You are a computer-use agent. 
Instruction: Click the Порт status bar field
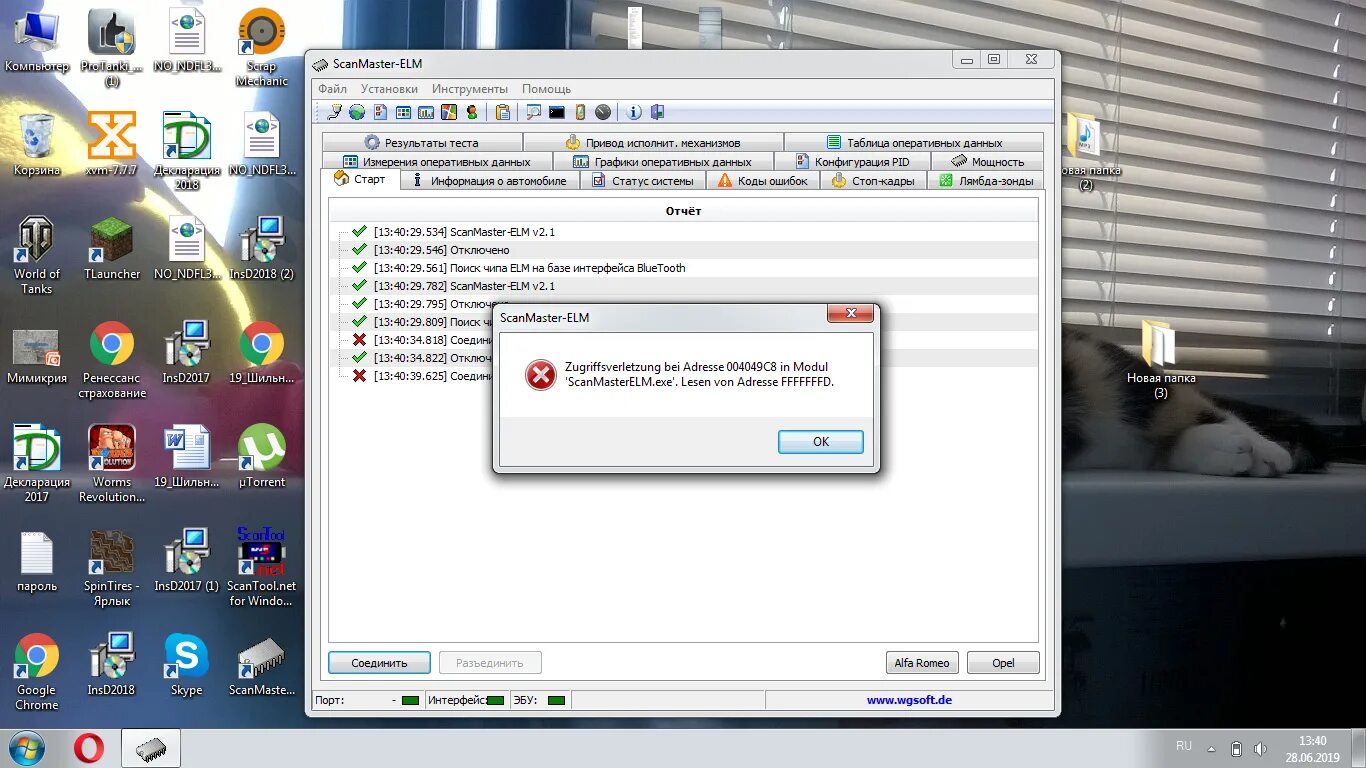click(x=369, y=700)
